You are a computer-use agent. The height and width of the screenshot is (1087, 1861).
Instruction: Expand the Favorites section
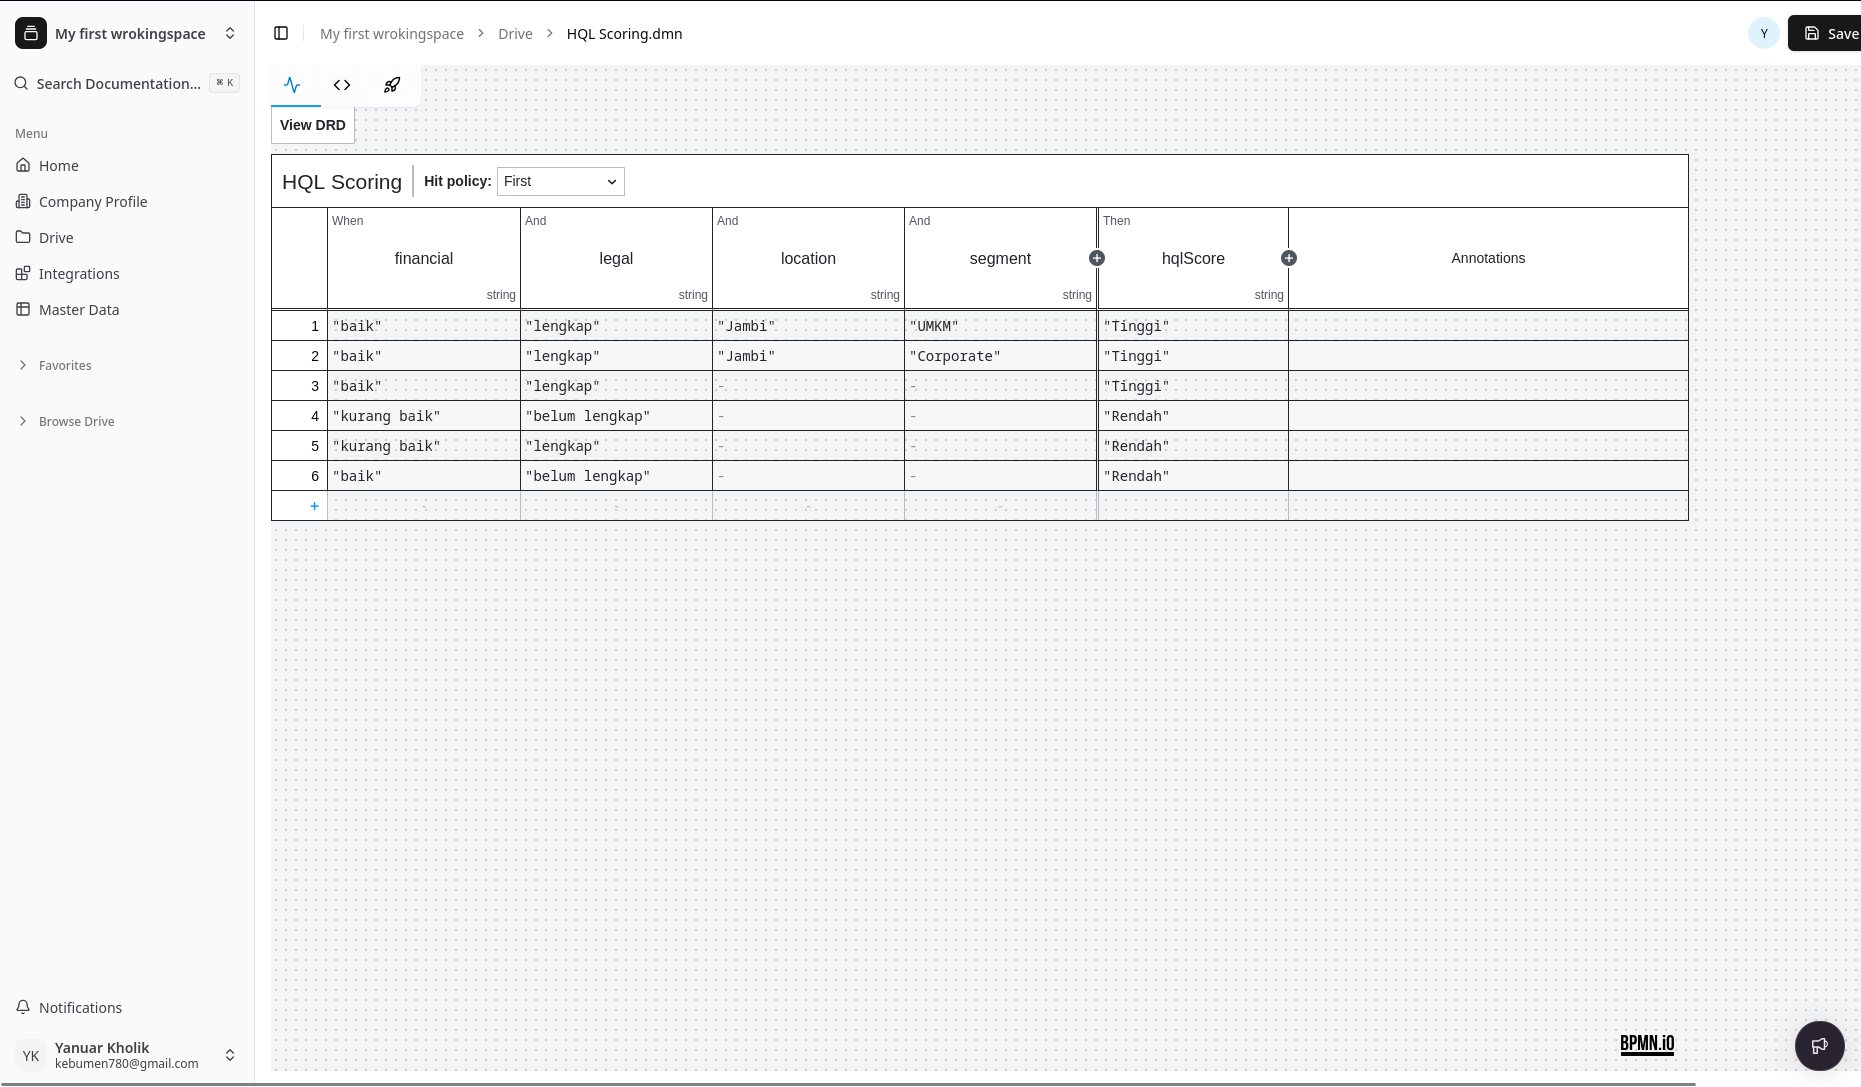(65, 365)
